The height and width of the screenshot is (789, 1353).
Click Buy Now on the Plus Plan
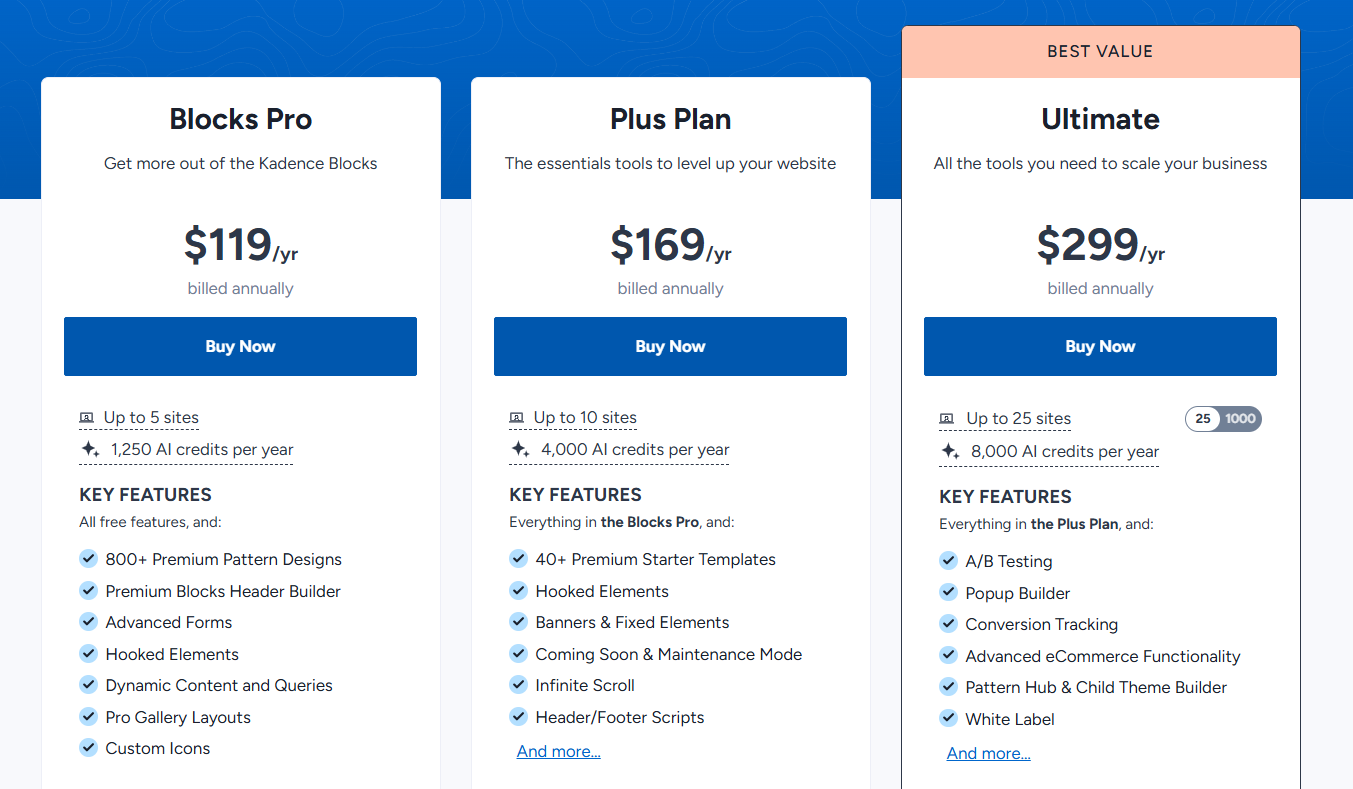(x=670, y=346)
